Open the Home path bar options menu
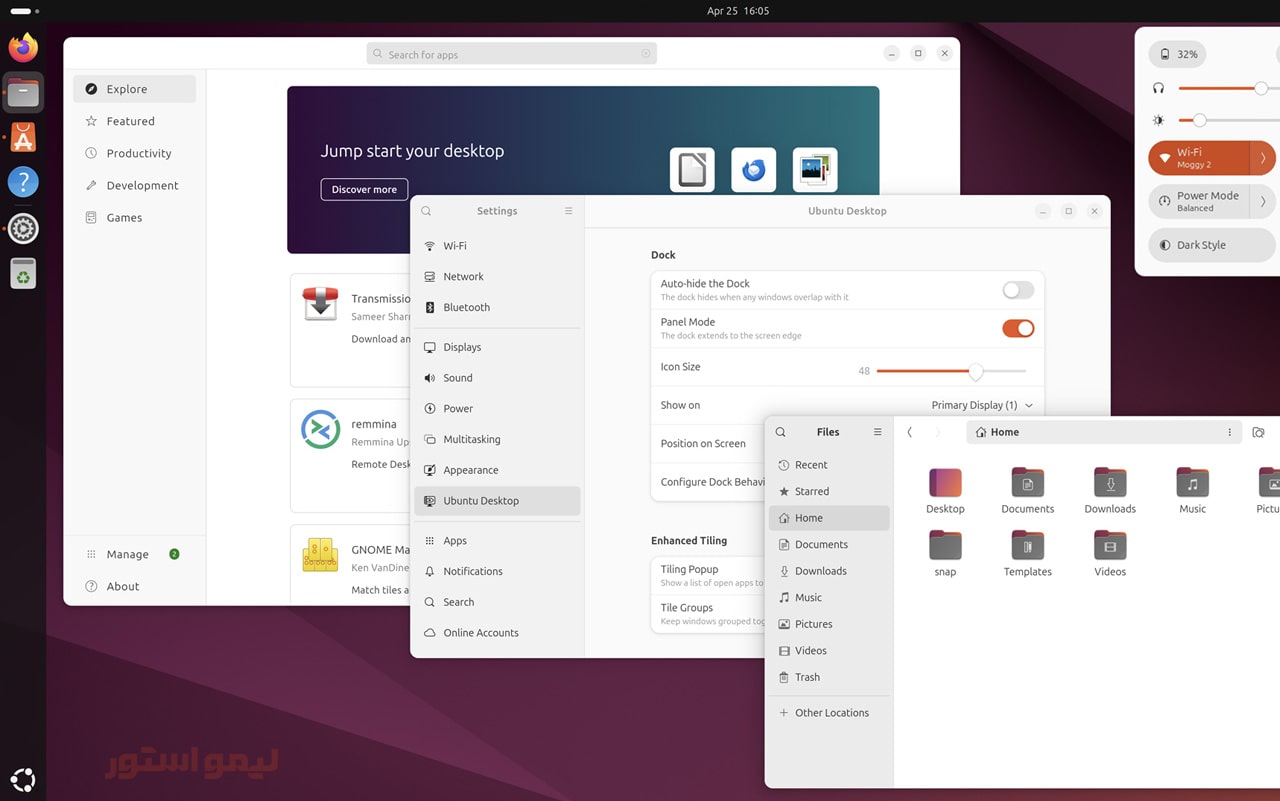The image size is (1280, 801). click(x=1229, y=432)
